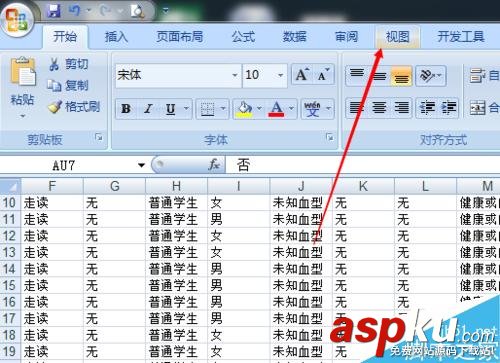Viewport: 500px width, 363px height.
Task: Click the formula bar containing 否
Action: tap(363, 165)
